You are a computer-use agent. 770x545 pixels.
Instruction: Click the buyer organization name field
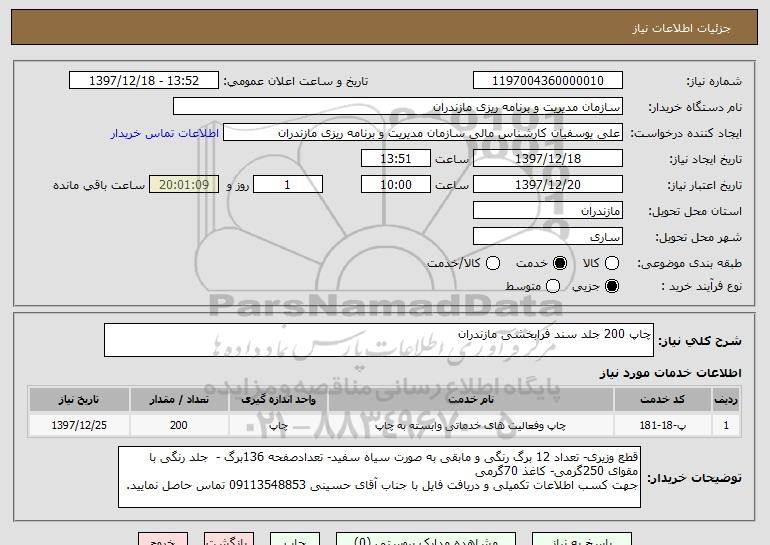(398, 107)
